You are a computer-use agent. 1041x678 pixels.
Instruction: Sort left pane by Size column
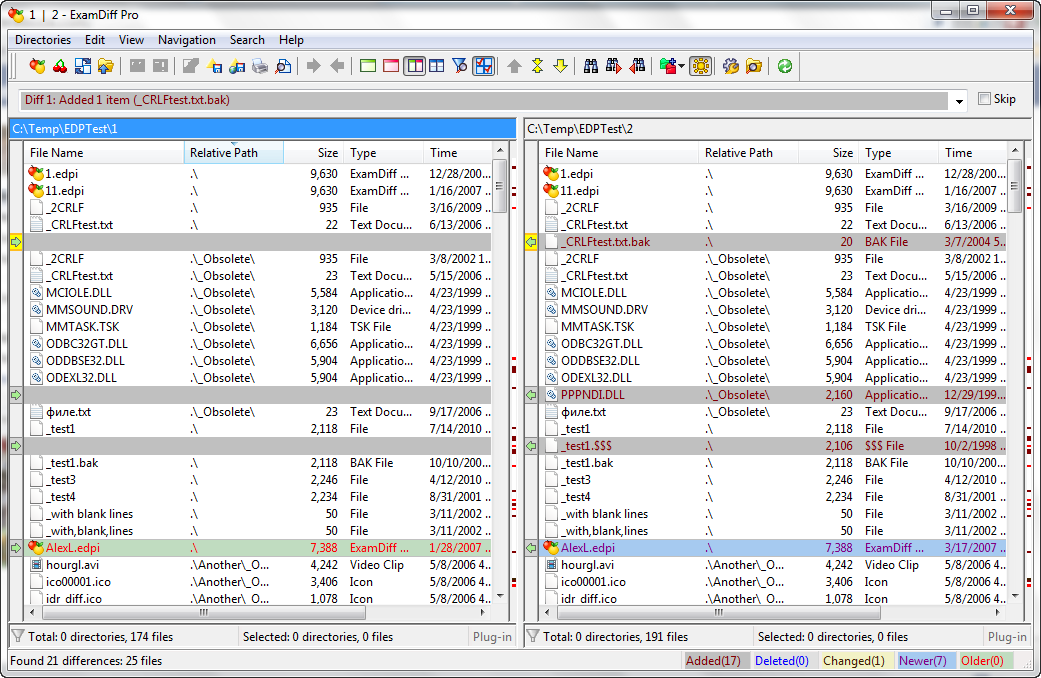coord(313,153)
